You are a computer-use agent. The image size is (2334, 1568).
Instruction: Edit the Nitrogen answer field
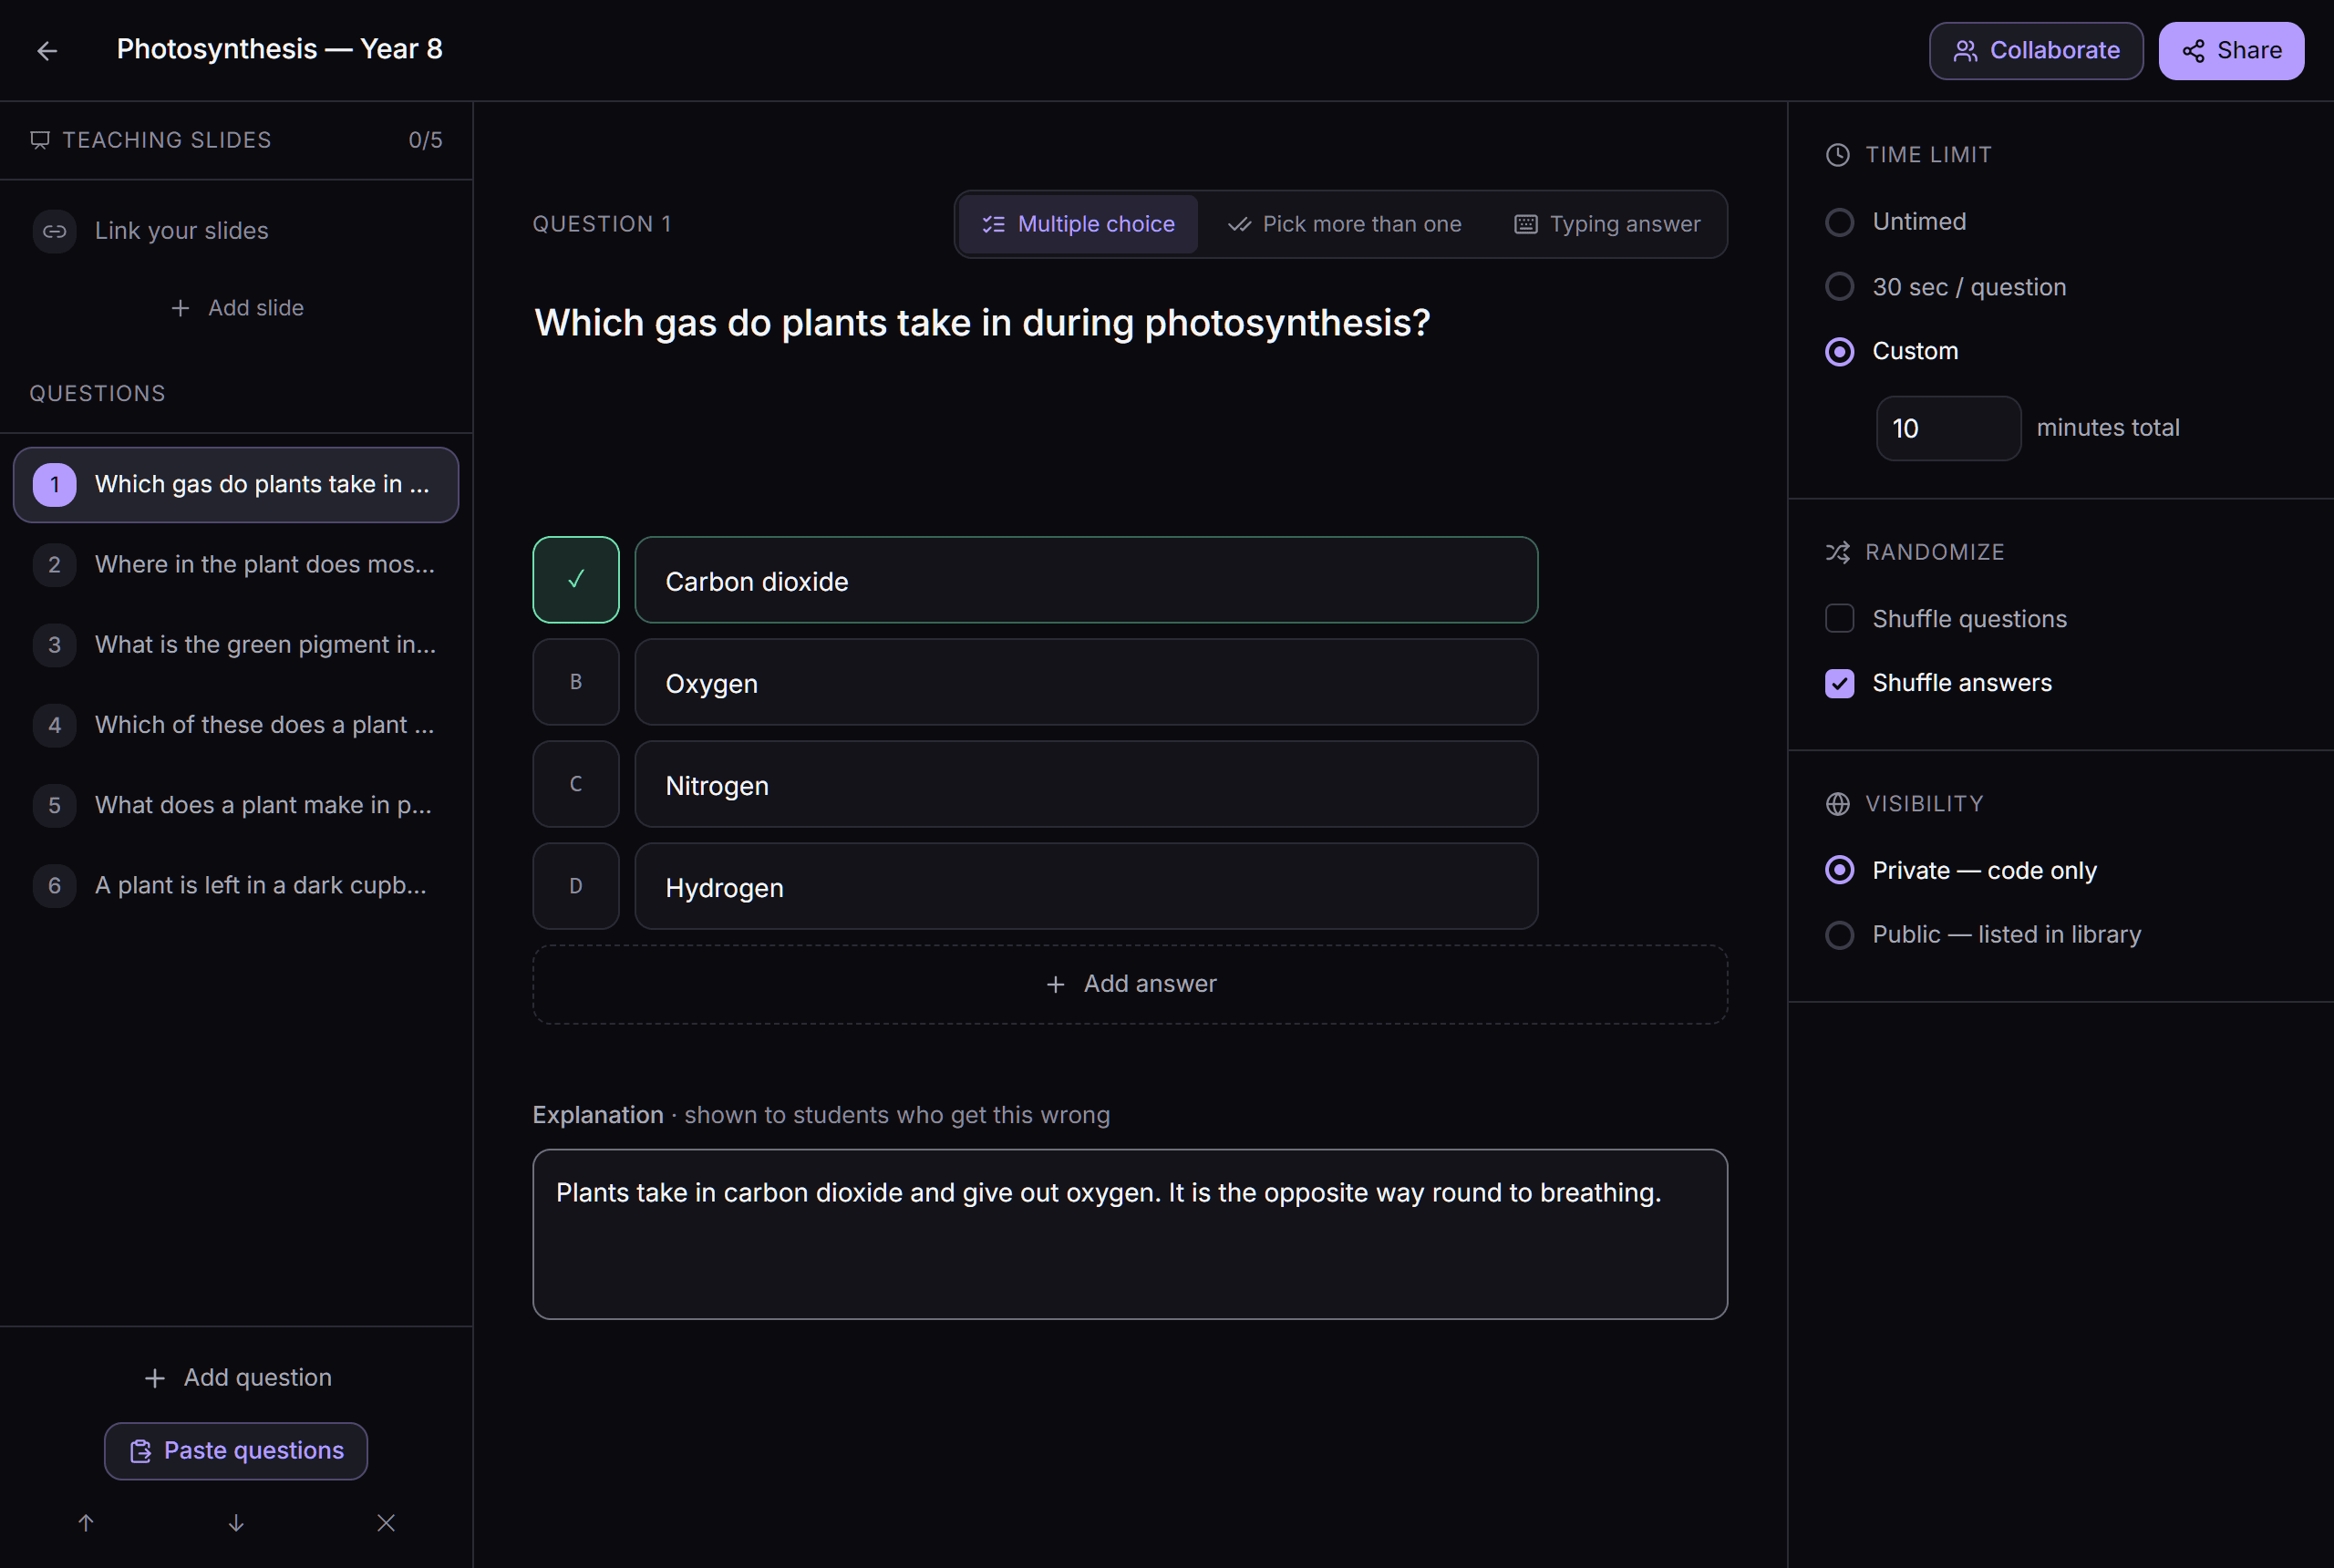tap(1086, 784)
